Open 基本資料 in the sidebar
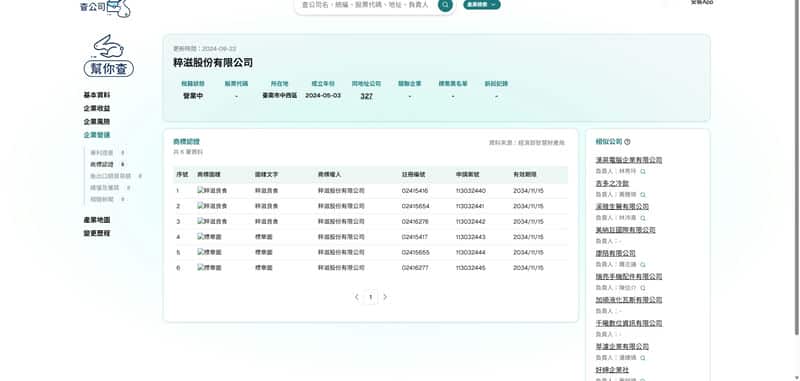This screenshot has height=381, width=800. [97, 95]
